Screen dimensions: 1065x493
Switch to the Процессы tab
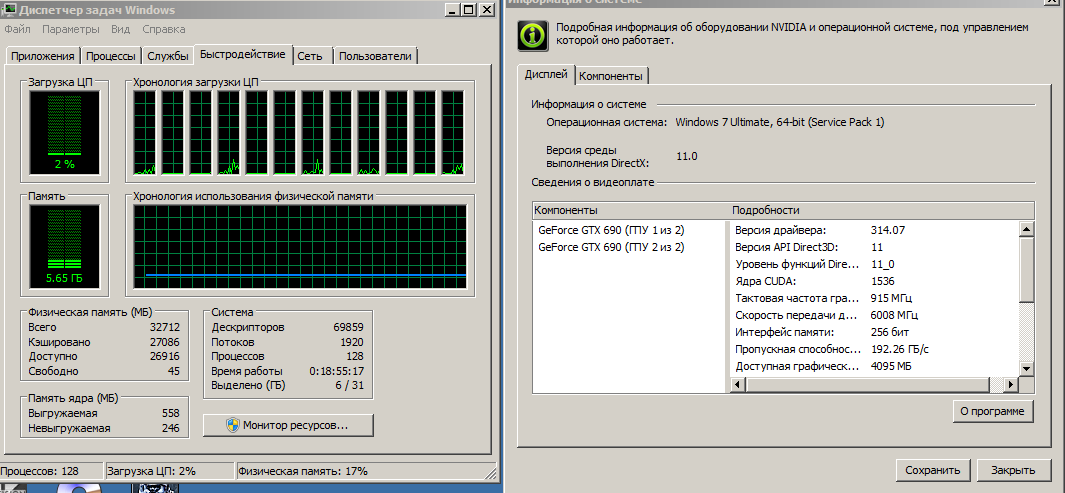click(111, 56)
